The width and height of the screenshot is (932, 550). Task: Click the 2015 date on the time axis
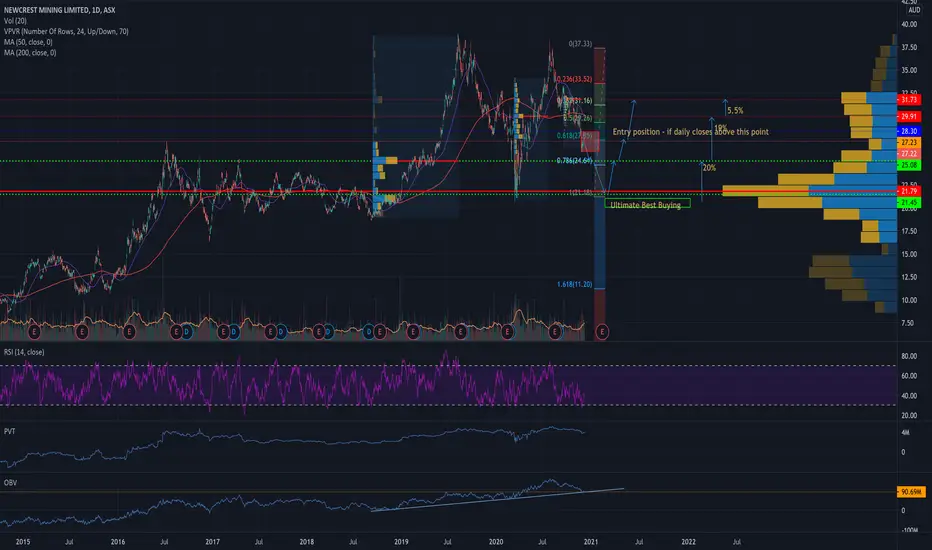(23, 542)
